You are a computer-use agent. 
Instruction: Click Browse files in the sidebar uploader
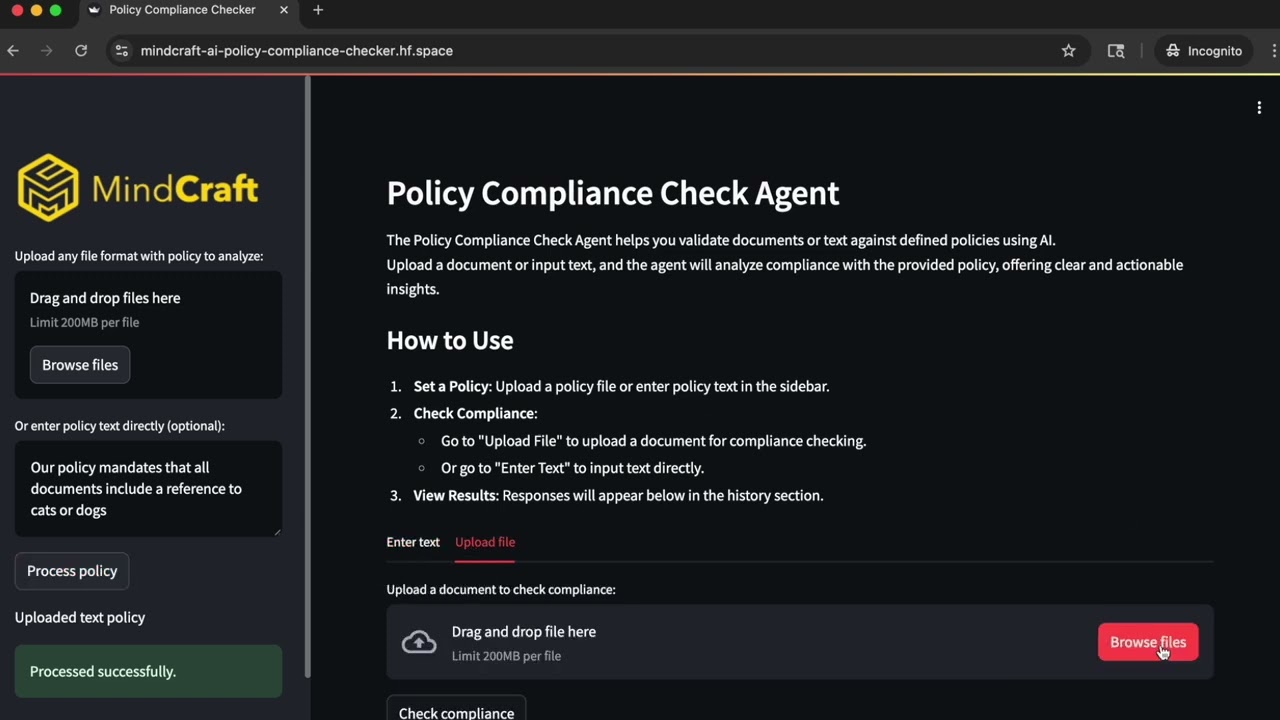[x=79, y=364]
